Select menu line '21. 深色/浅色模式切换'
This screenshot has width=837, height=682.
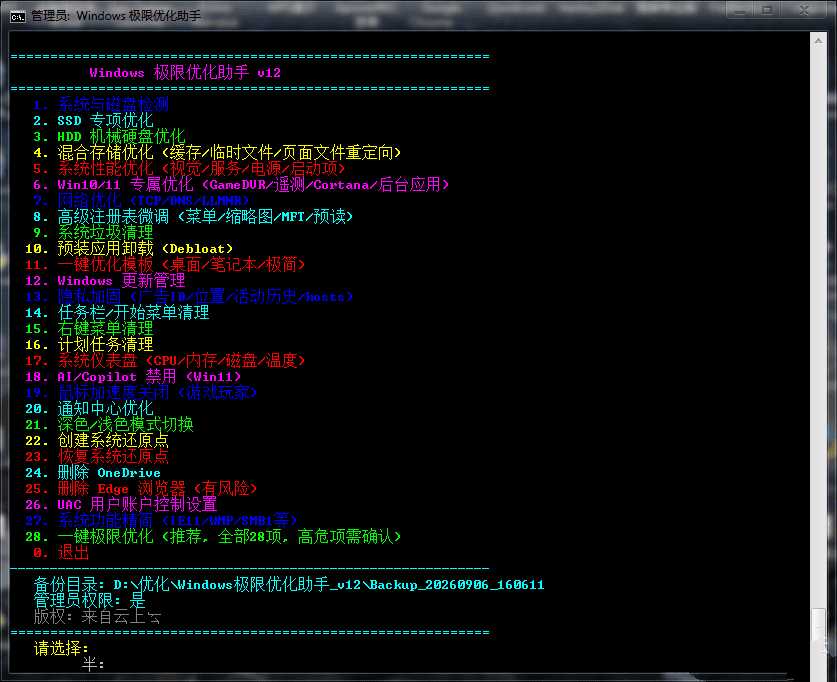(109, 425)
